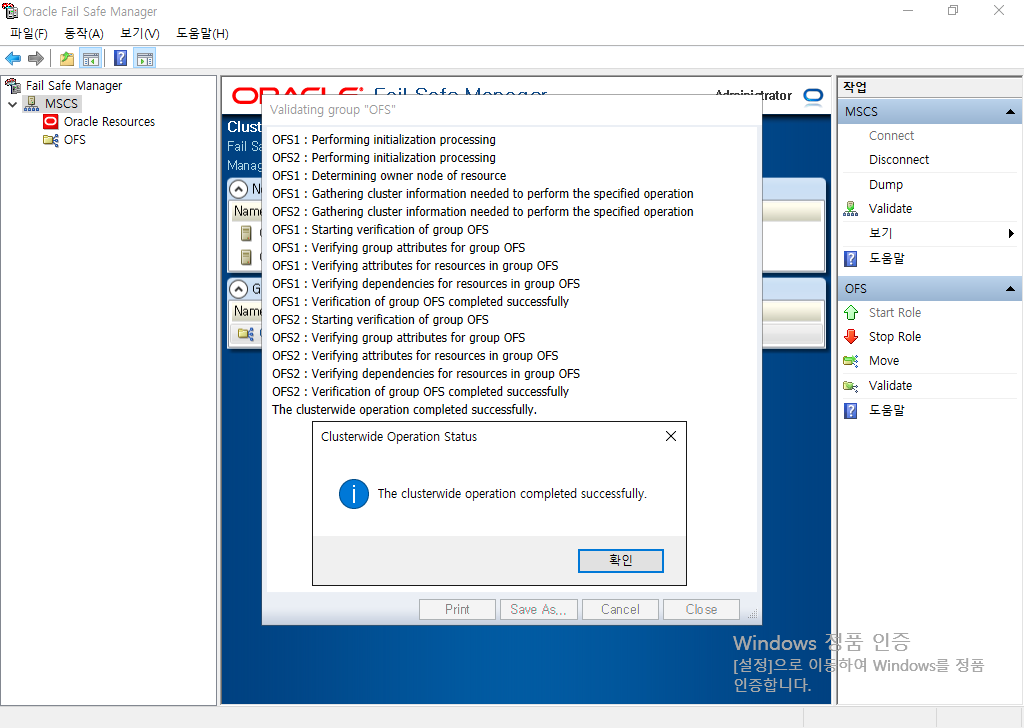
Task: Open the 보기 submenu arrow in actions pane
Action: tap(1011, 233)
